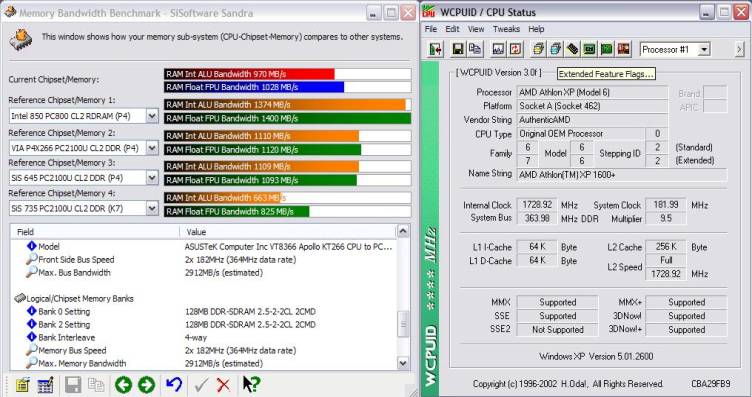Select the Bank Interleave row
This screenshot has height=397, width=752.
coord(204,337)
